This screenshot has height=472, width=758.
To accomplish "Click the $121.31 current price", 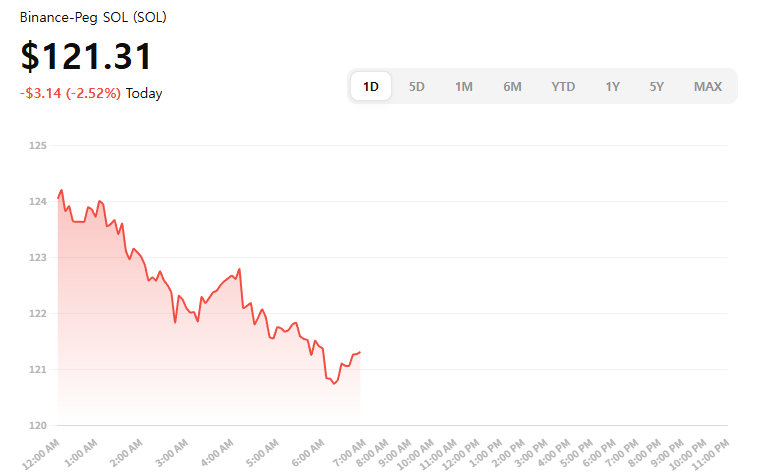I will tap(86, 56).
